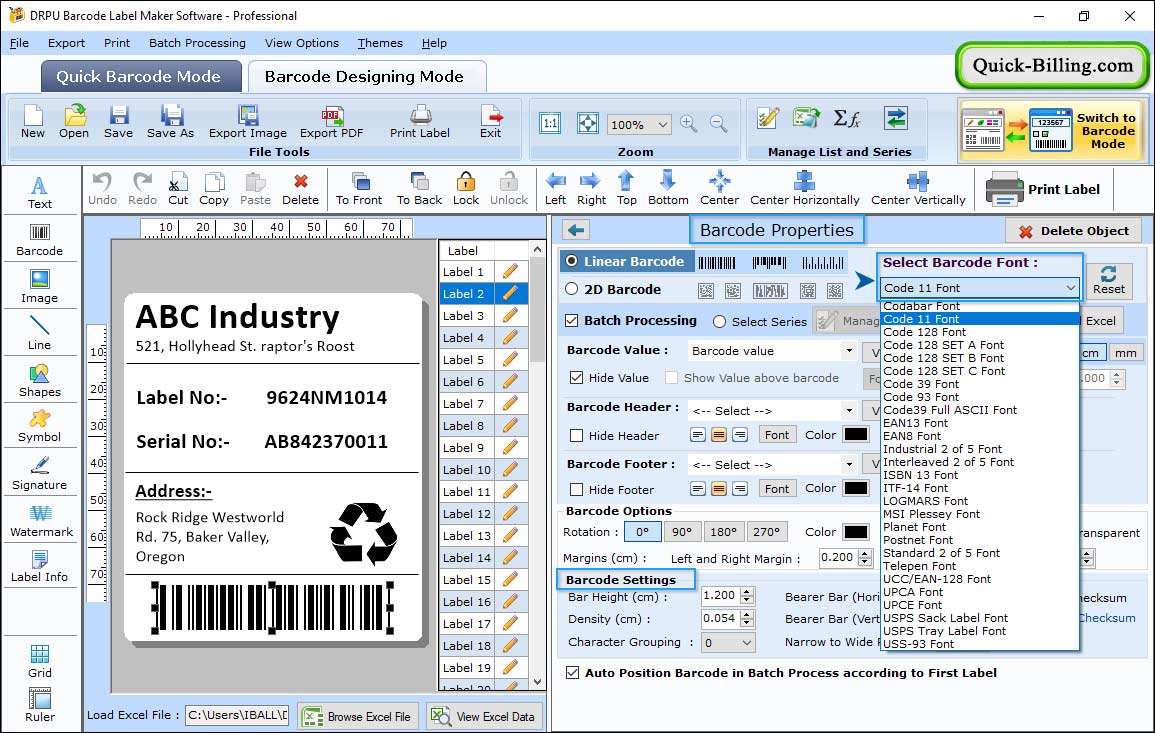Open Label Info from sidebar

point(40,567)
